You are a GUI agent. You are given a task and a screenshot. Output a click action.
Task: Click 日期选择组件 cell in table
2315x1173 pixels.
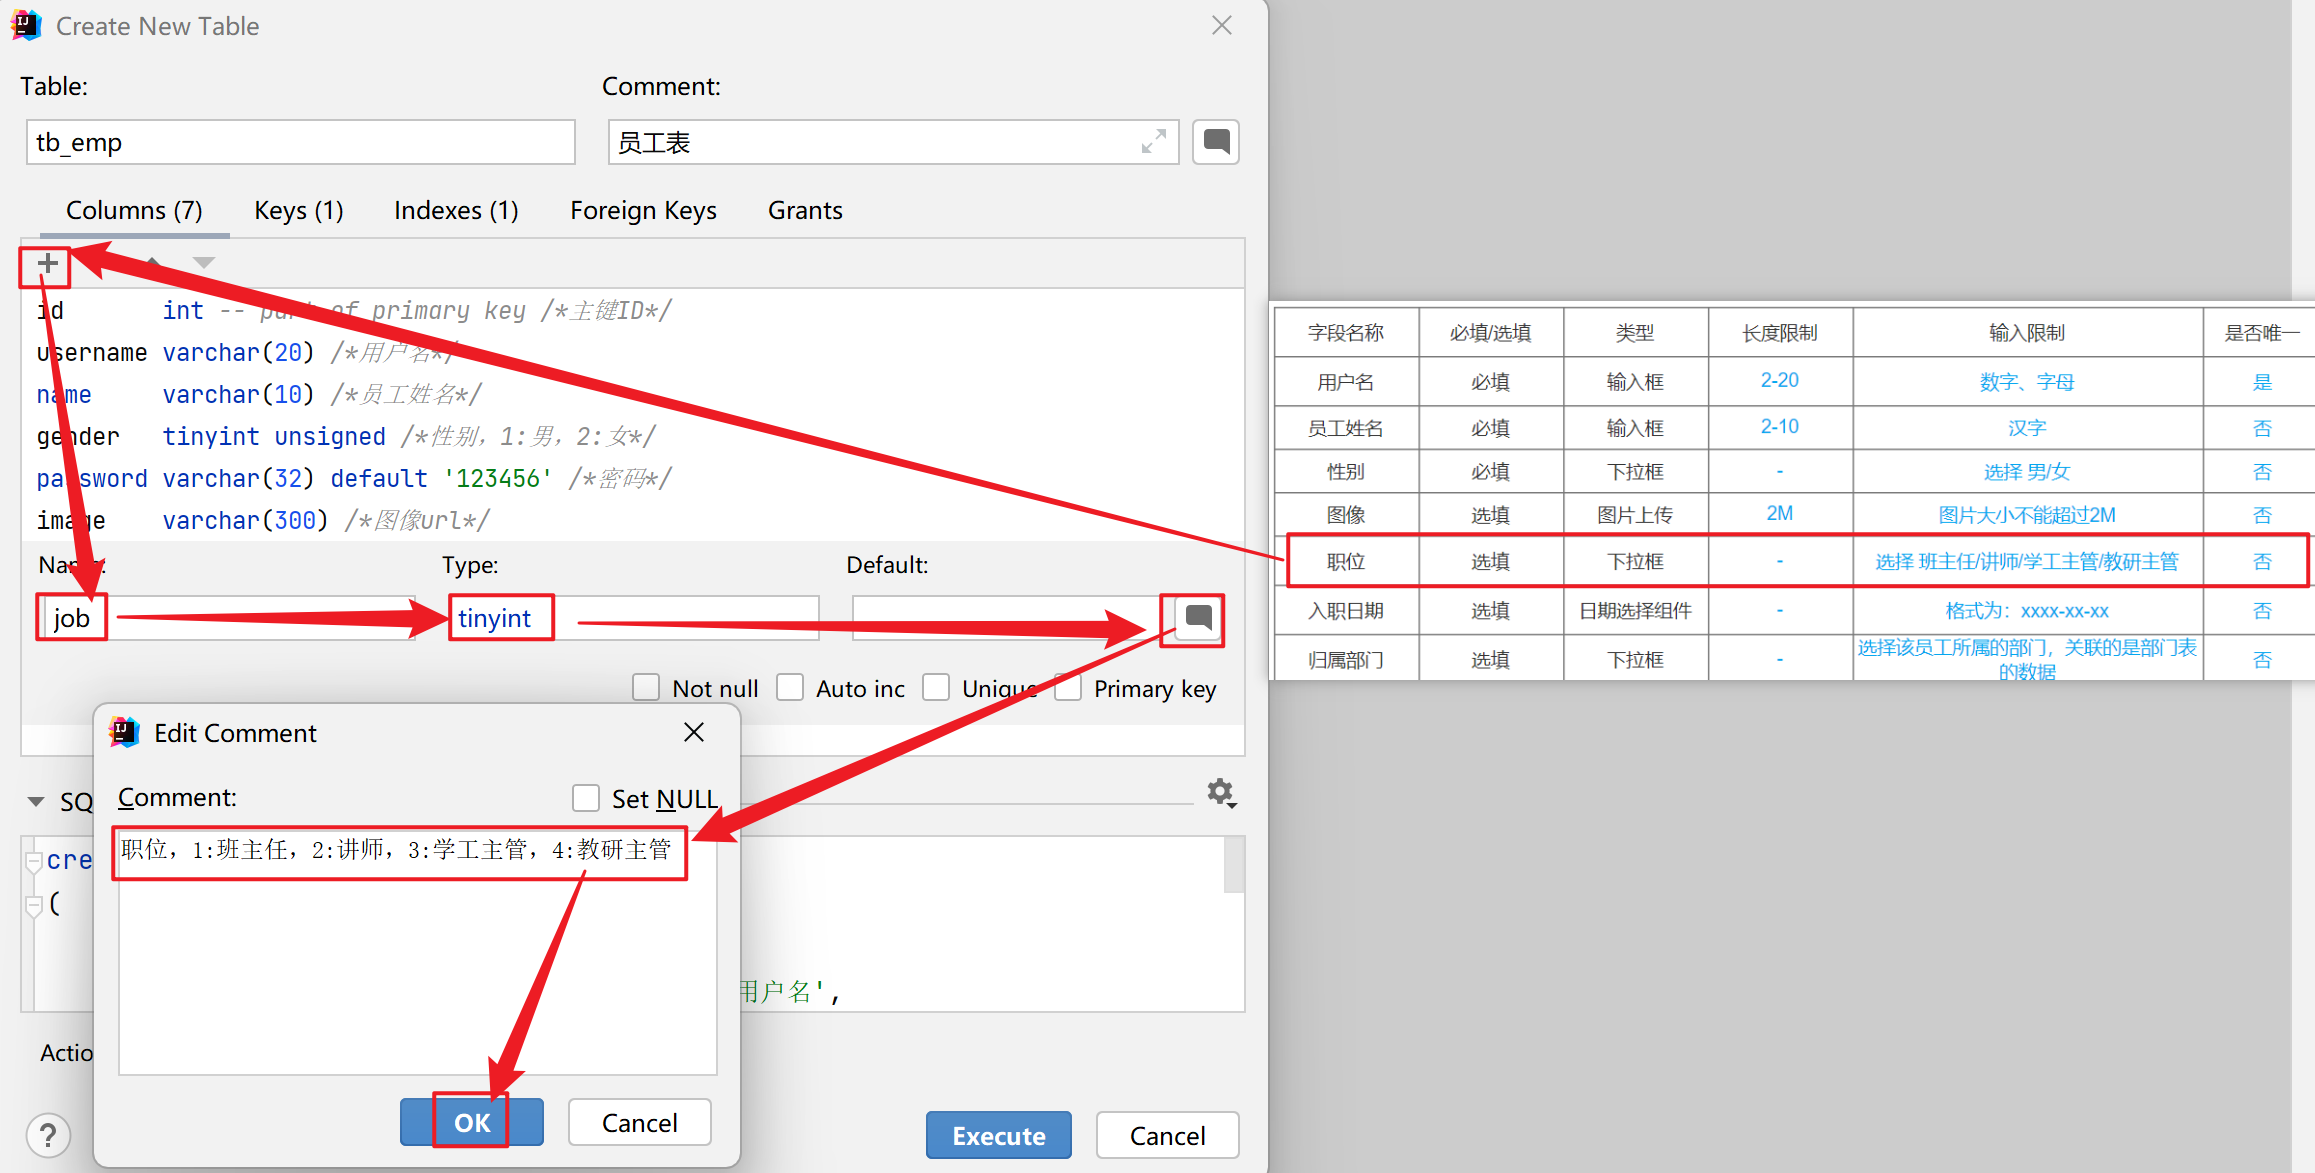(x=1635, y=611)
